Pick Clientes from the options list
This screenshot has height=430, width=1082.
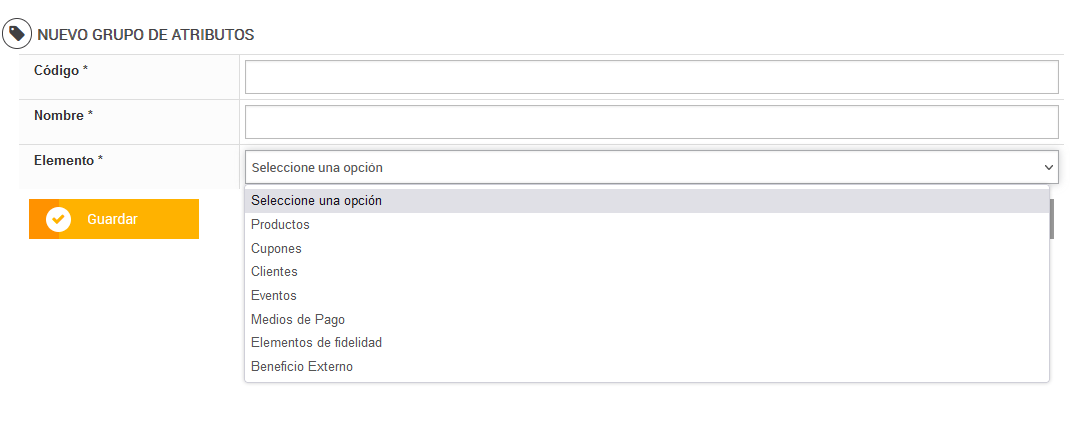(x=275, y=271)
